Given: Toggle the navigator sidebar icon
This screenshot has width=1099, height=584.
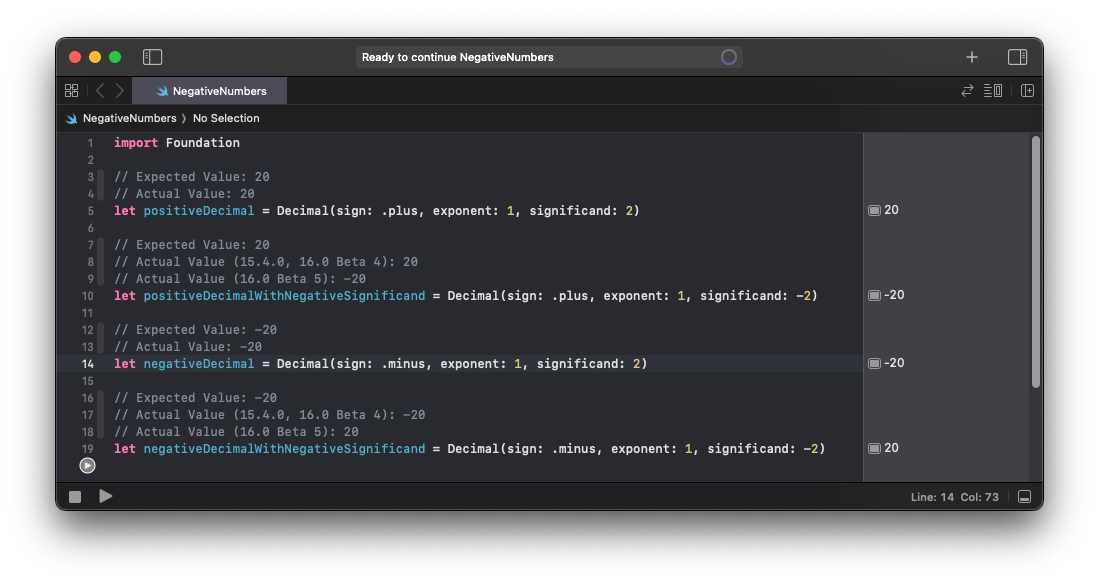Looking at the screenshot, I should pyautogui.click(x=152, y=57).
